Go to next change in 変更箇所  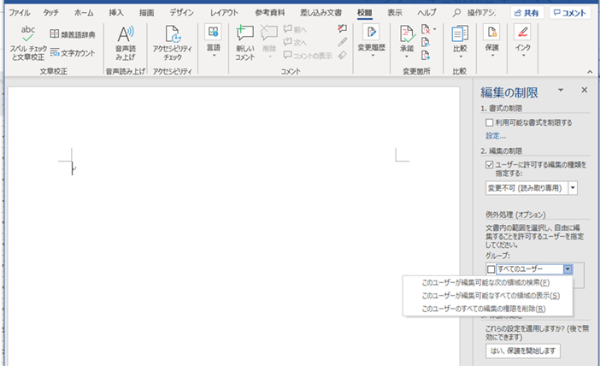(x=425, y=55)
